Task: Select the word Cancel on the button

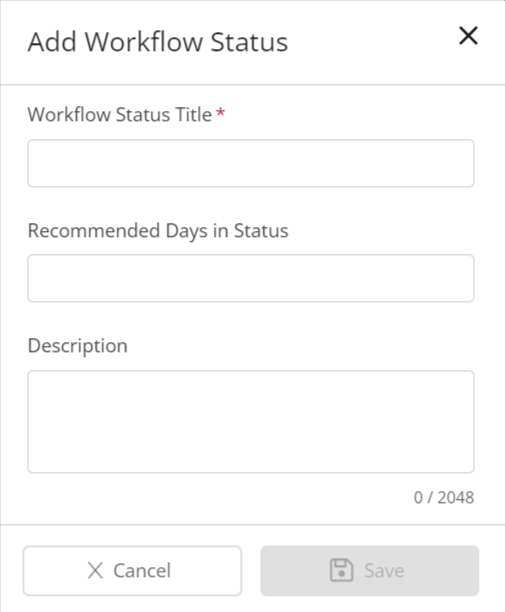Action: click(142, 571)
